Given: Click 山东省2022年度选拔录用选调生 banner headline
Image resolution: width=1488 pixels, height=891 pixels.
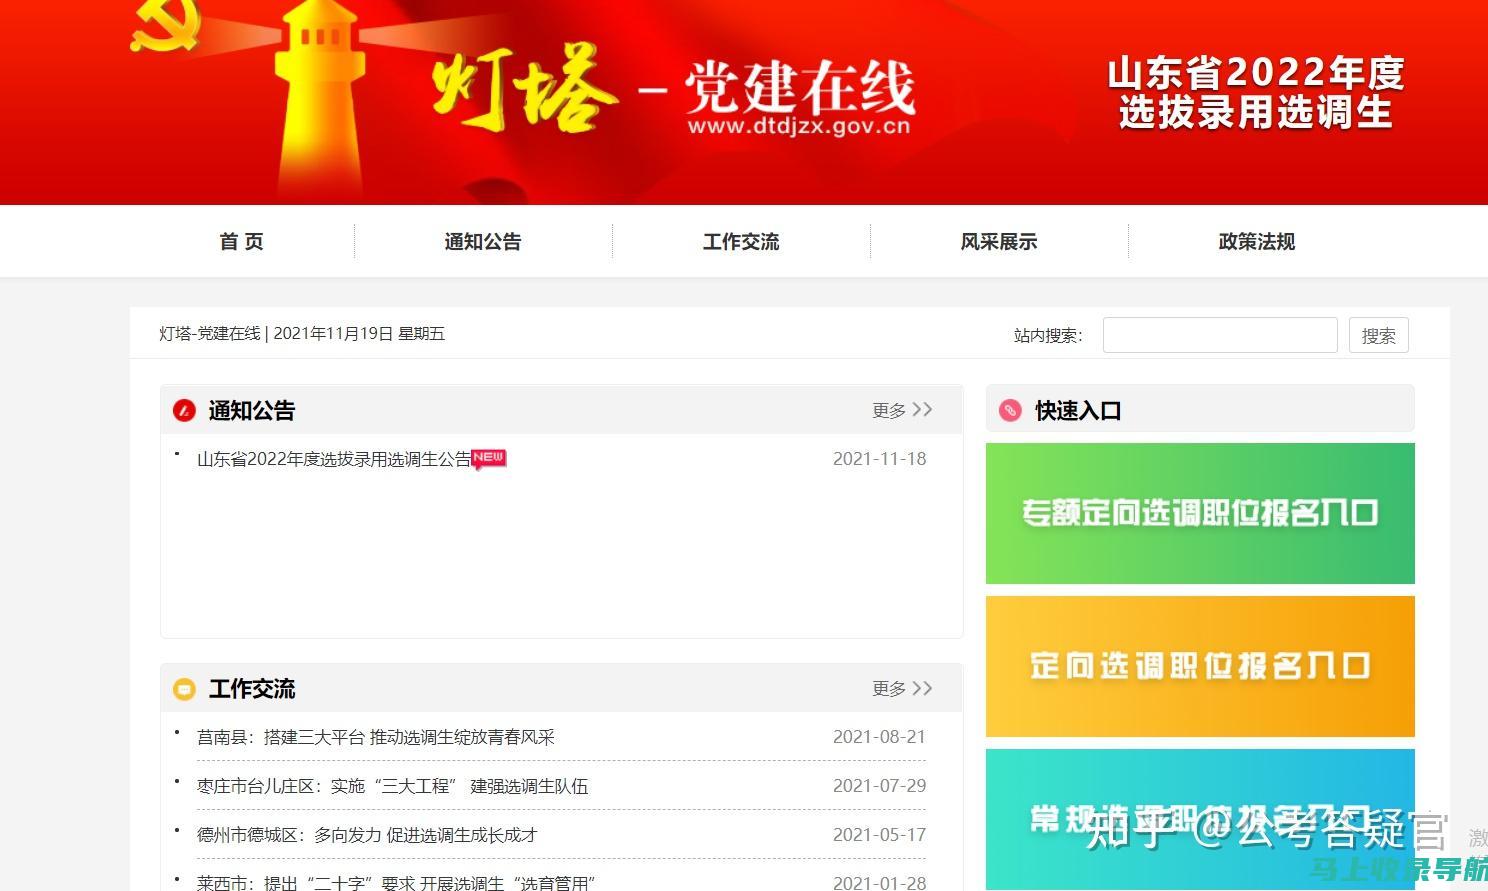Looking at the screenshot, I should point(1256,93).
